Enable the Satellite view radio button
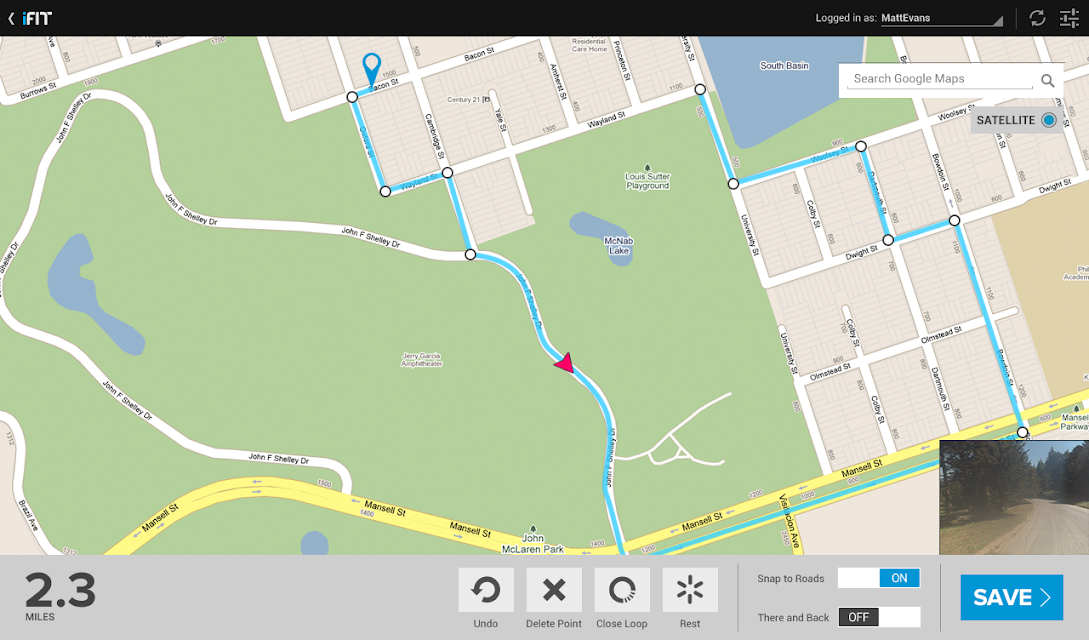This screenshot has width=1089, height=640. coord(1049,120)
